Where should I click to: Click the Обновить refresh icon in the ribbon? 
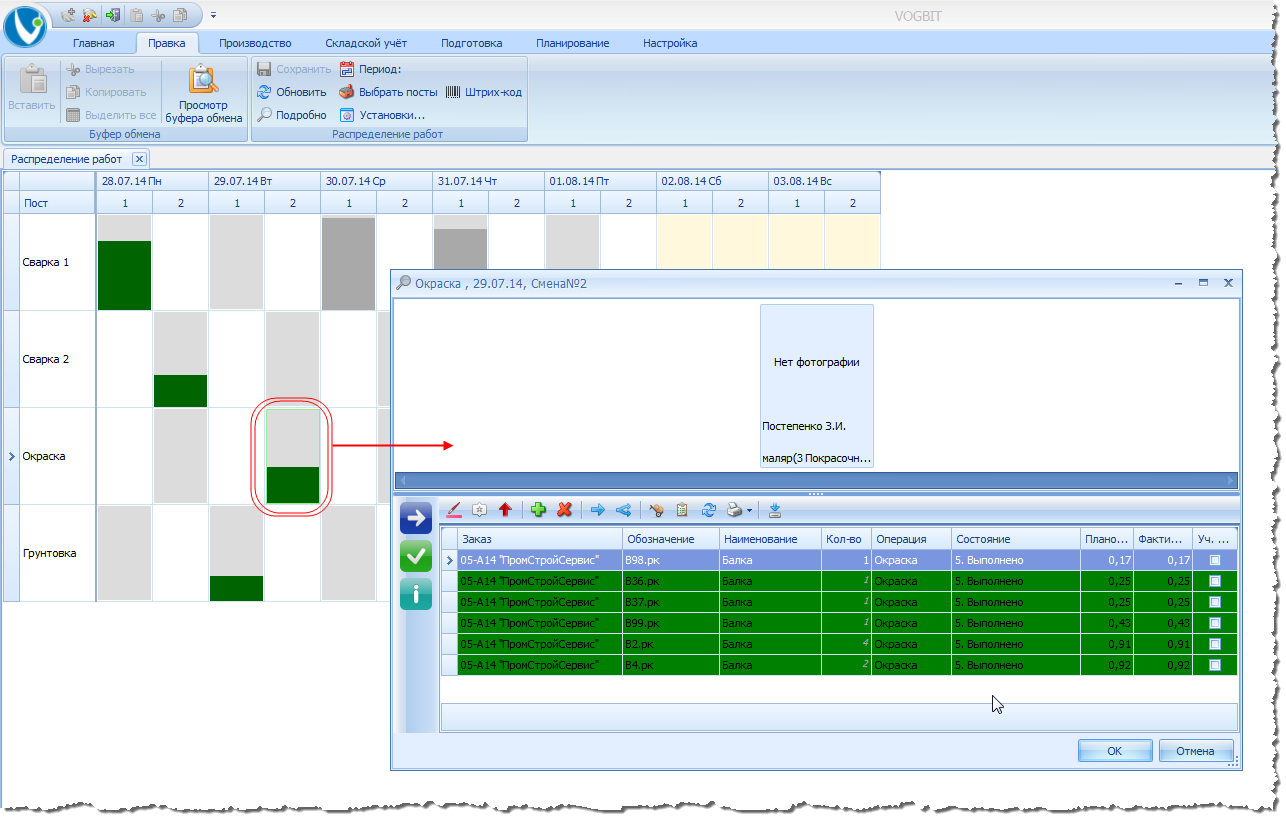(264, 92)
